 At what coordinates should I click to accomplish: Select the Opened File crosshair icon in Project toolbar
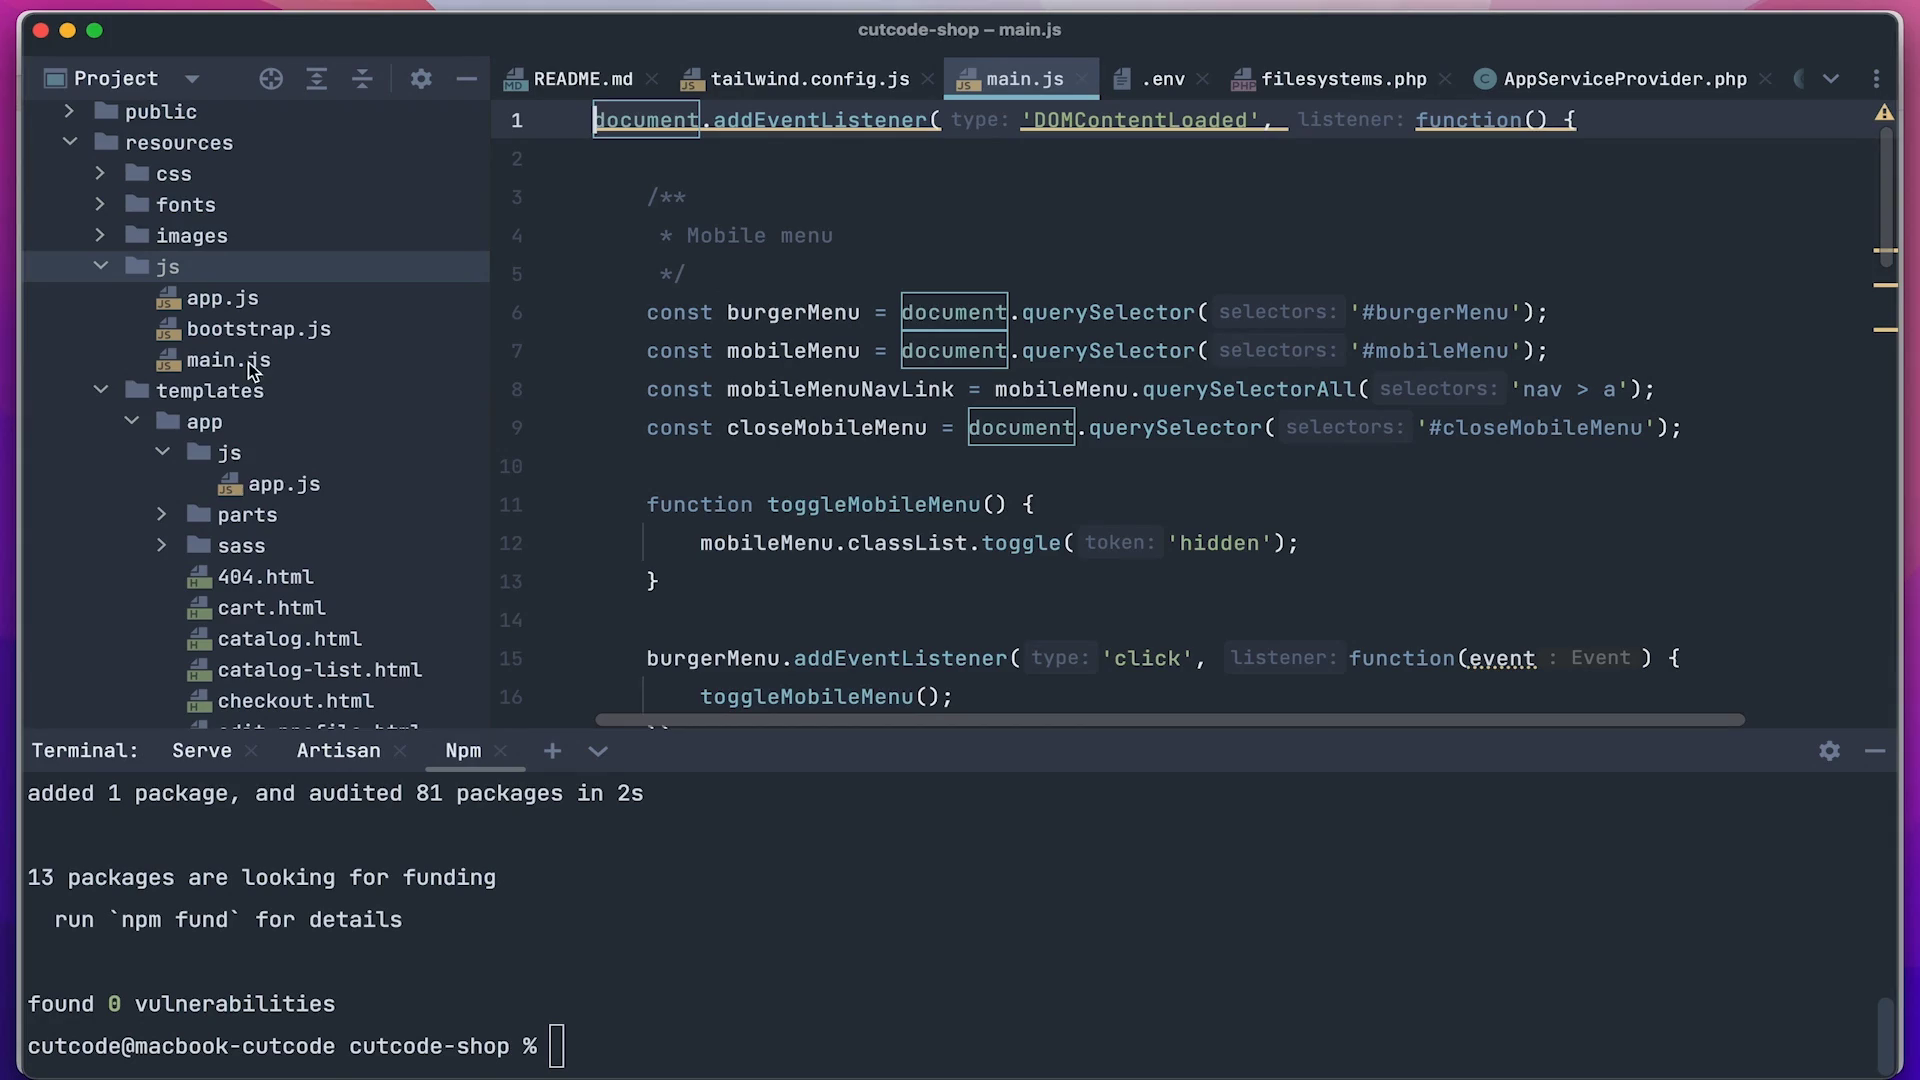pyautogui.click(x=271, y=79)
